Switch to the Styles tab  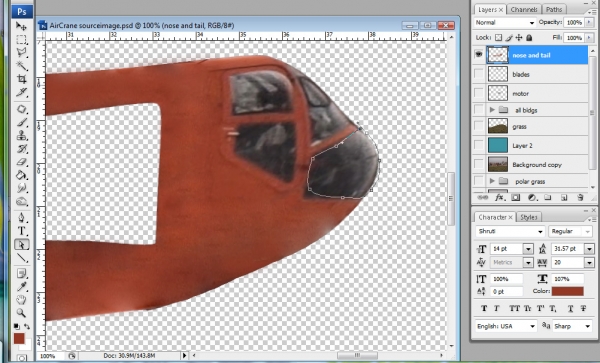pyautogui.click(x=528, y=217)
